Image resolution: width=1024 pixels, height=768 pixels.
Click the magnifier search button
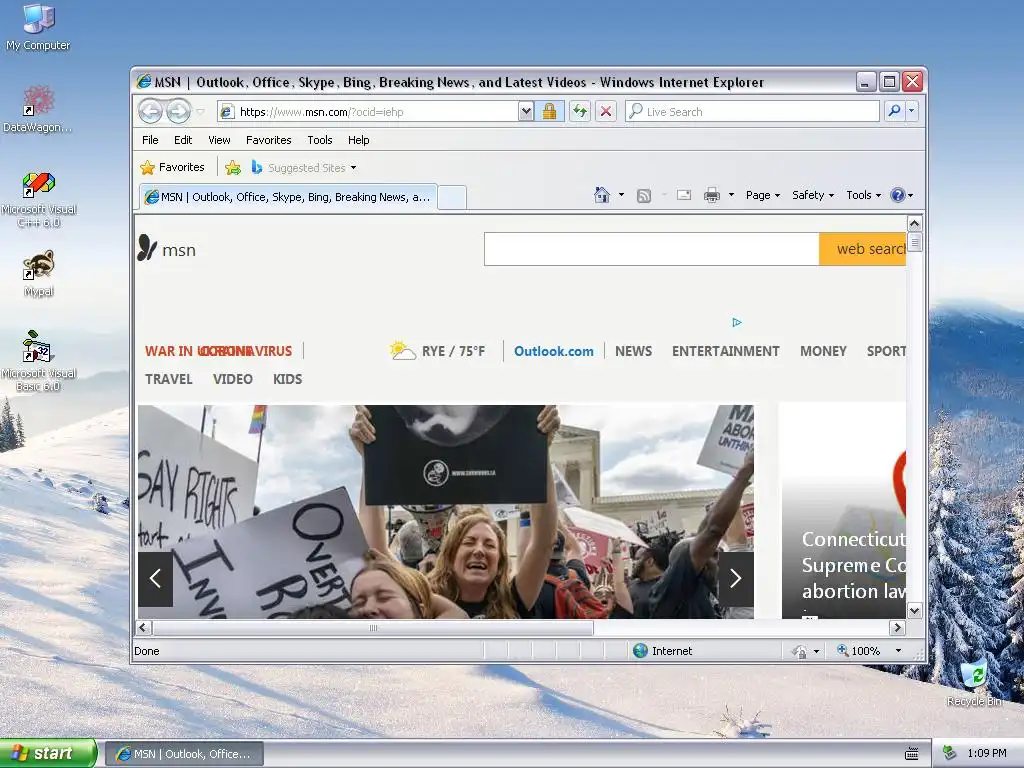click(894, 112)
